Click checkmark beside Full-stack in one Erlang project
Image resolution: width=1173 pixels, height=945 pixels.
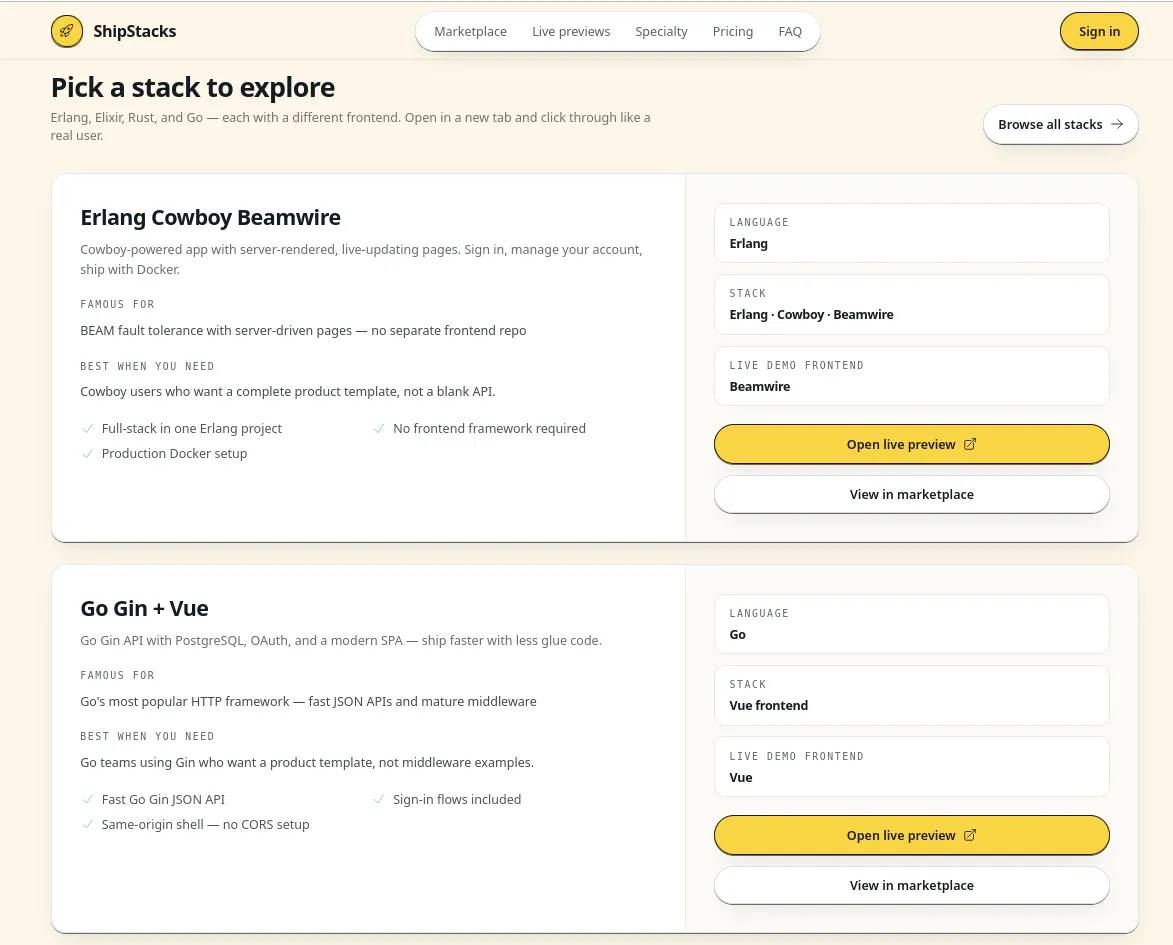pyautogui.click(x=88, y=429)
